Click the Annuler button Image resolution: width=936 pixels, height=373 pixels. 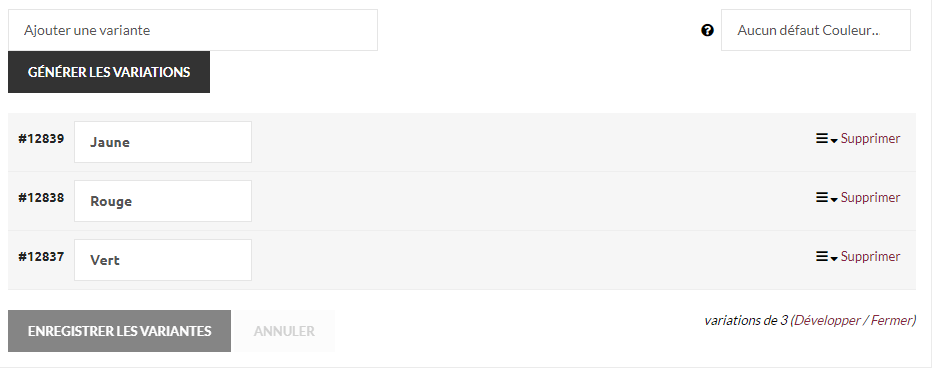284,331
